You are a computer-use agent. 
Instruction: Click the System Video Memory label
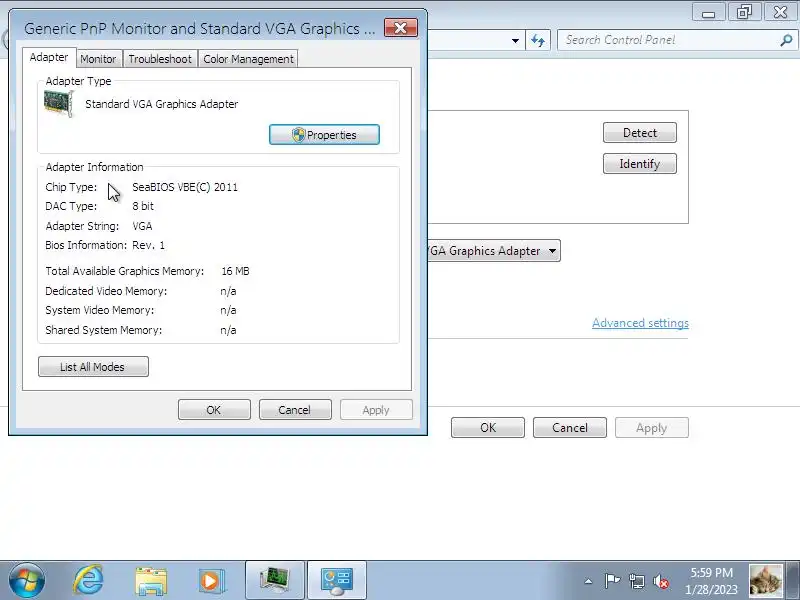click(99, 310)
